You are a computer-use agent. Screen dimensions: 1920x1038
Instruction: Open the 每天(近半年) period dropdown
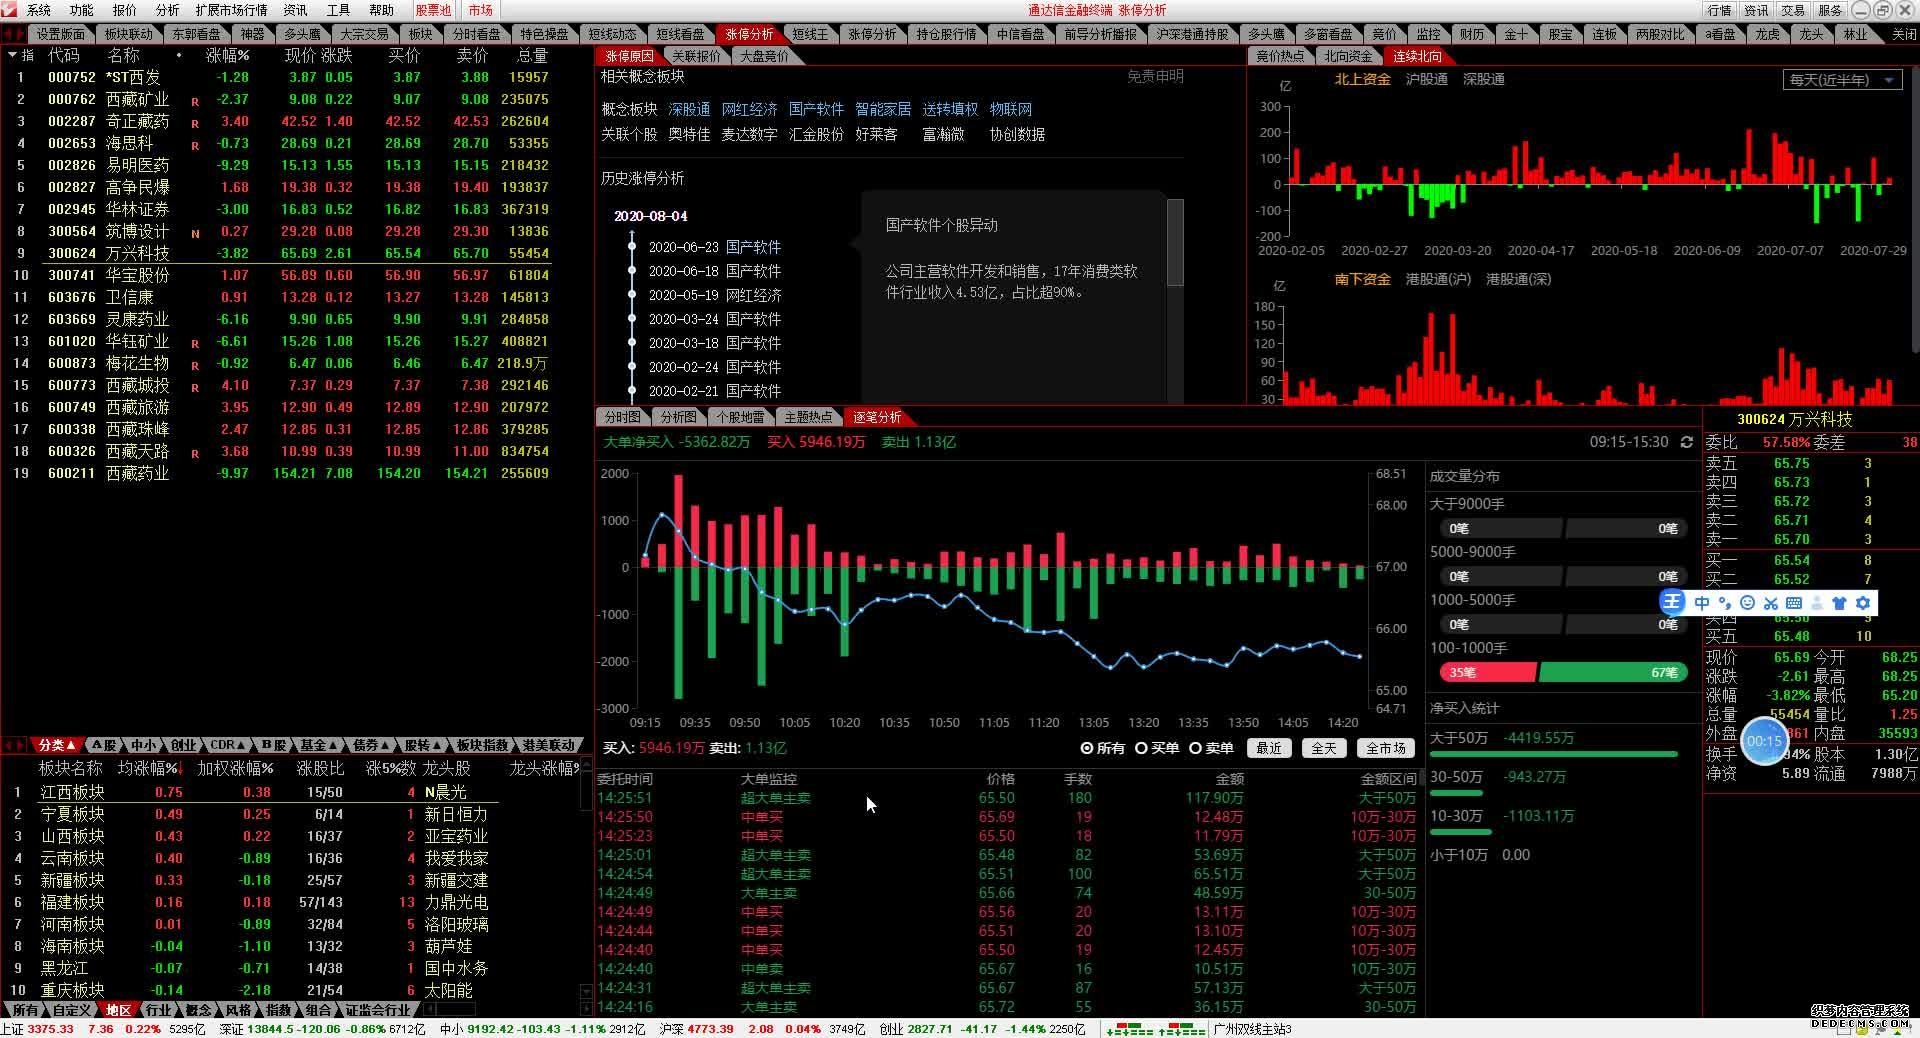1842,80
